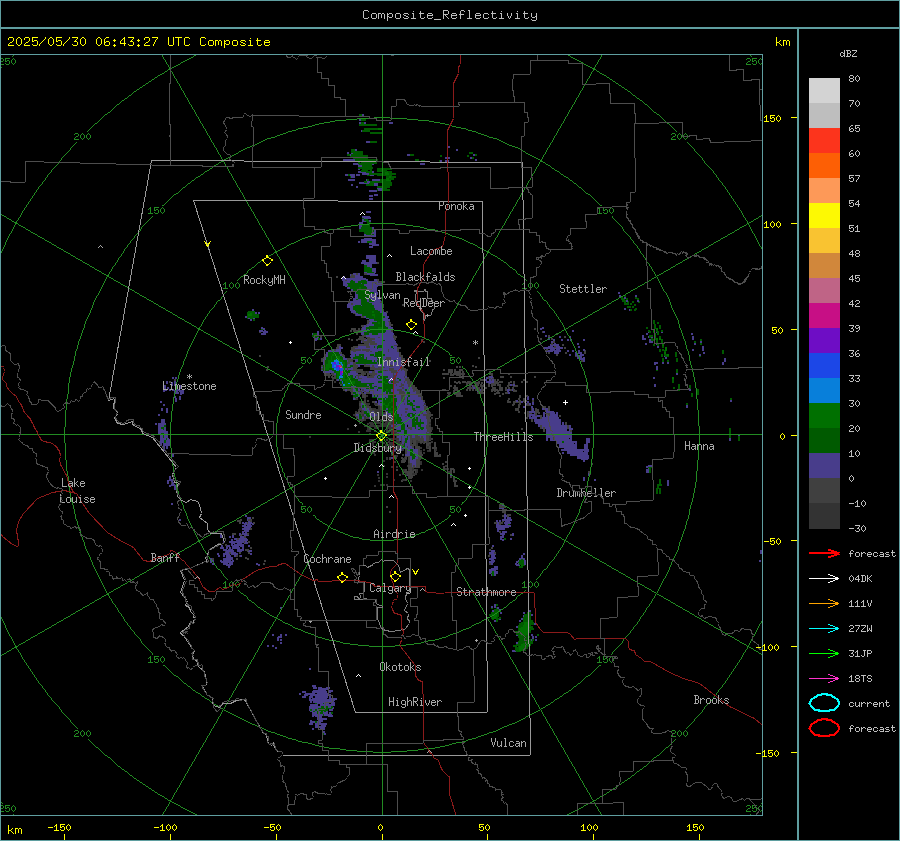Click the Airdrie label
The image size is (900, 841).
[394, 534]
